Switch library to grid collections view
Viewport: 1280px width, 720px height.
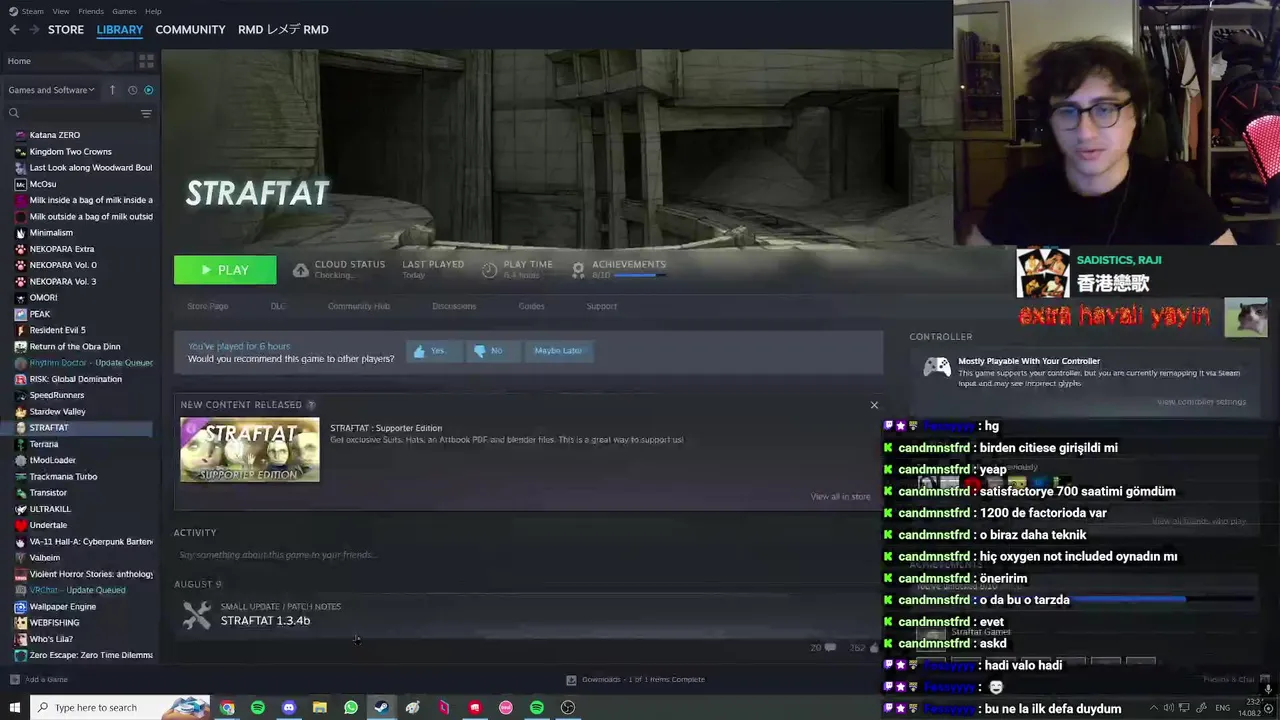(x=146, y=61)
